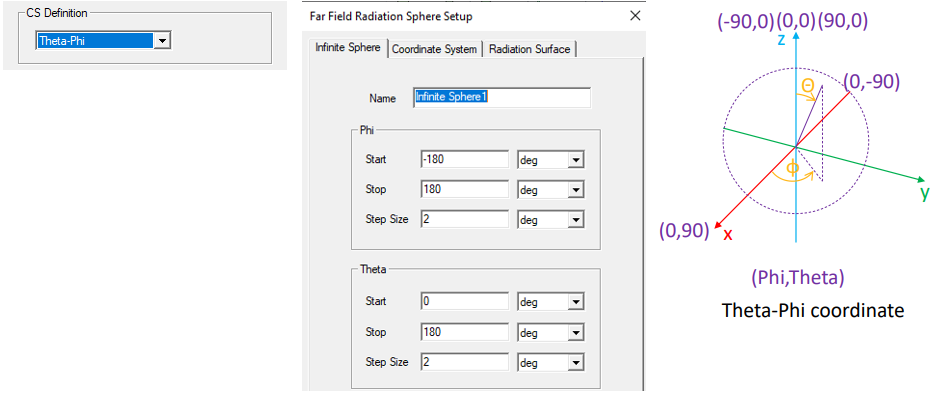Close the Far Field Radiation Sphere Setup dialog
The image size is (933, 393).
coord(635,16)
